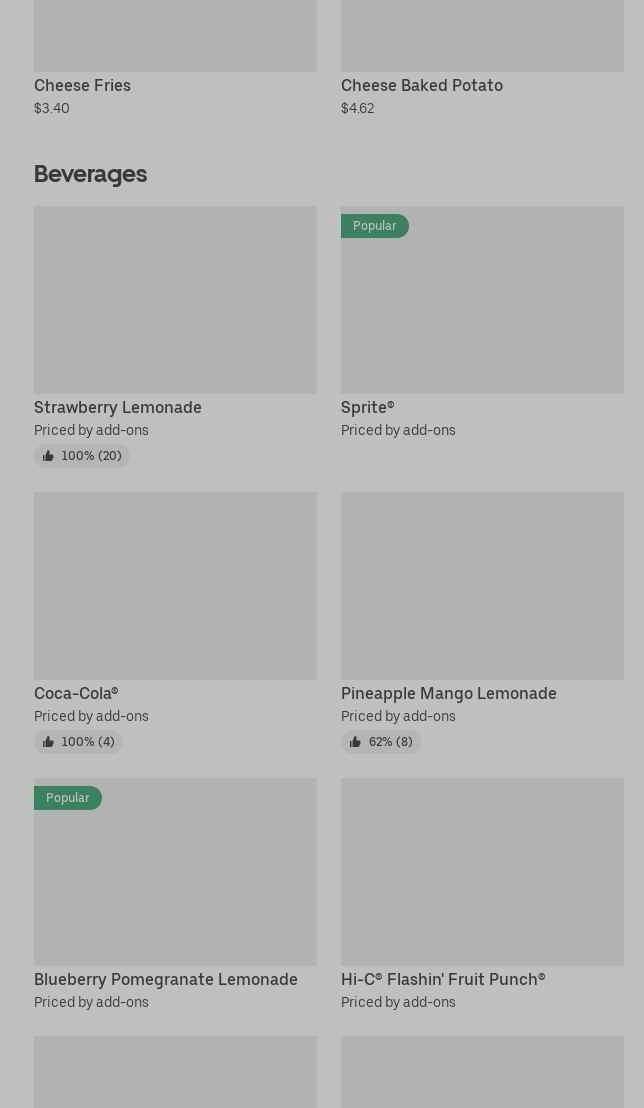This screenshot has width=644, height=1108.
Task: Click thumbs-up icon under Coca-Cola
Action: (x=48, y=742)
